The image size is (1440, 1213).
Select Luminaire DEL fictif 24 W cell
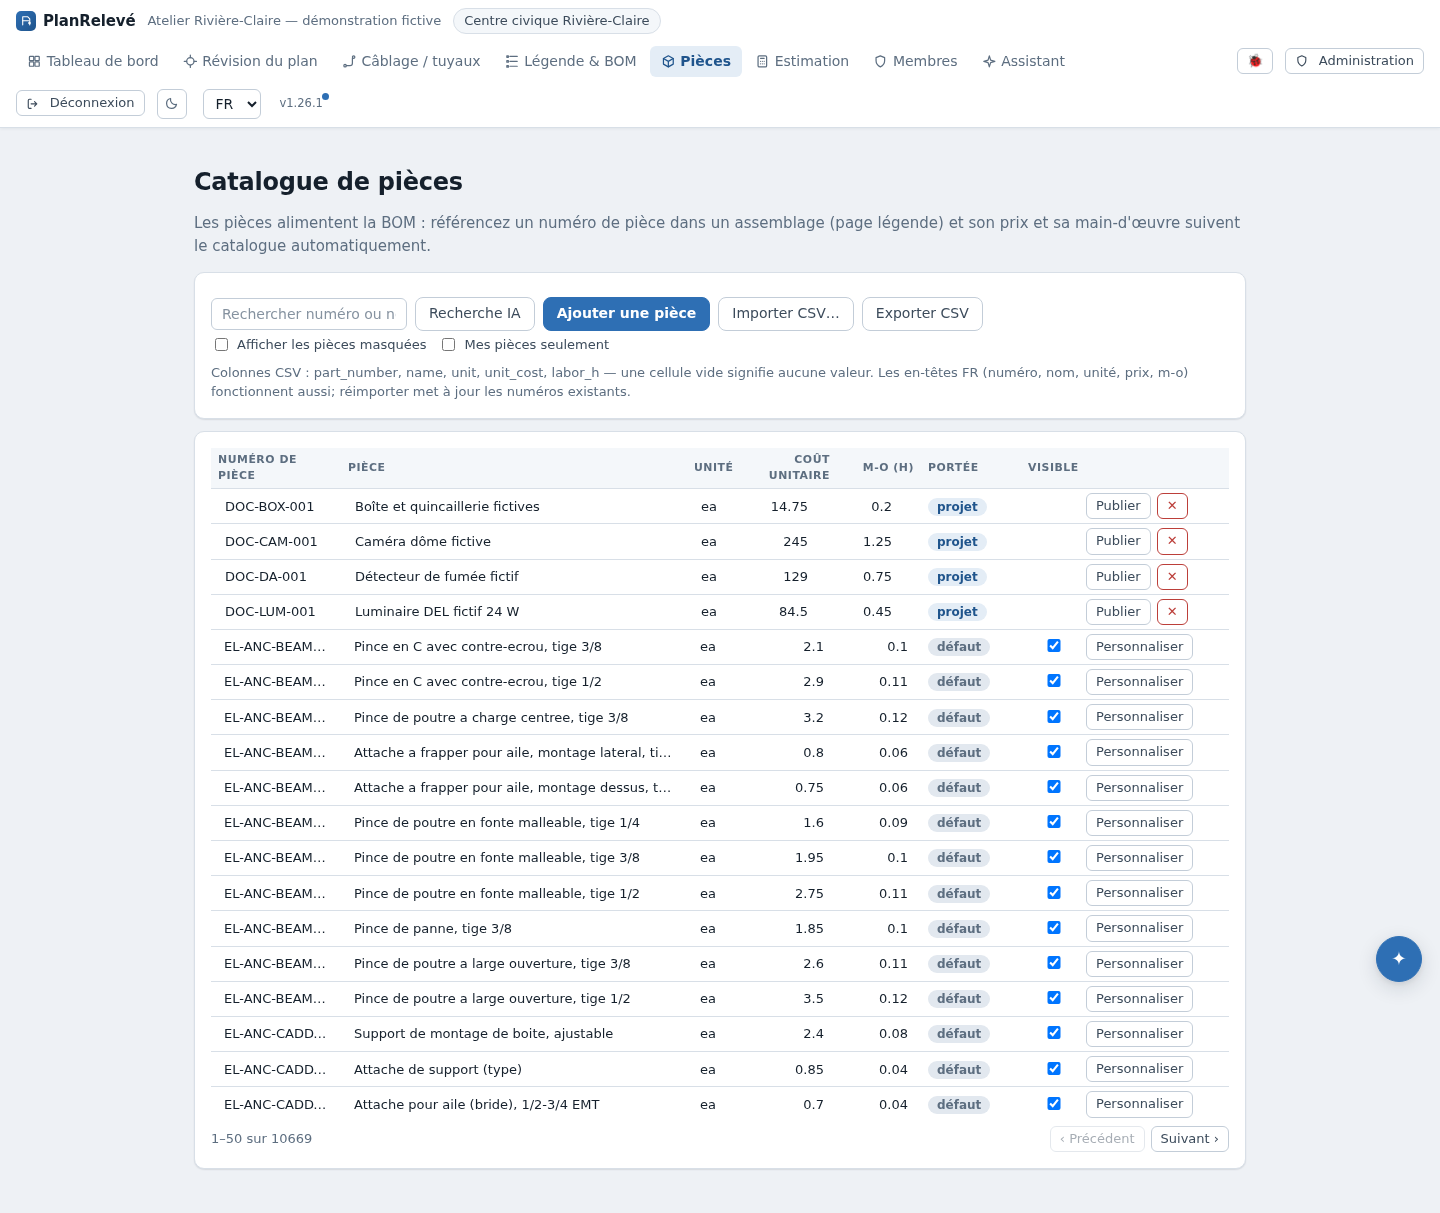(437, 612)
